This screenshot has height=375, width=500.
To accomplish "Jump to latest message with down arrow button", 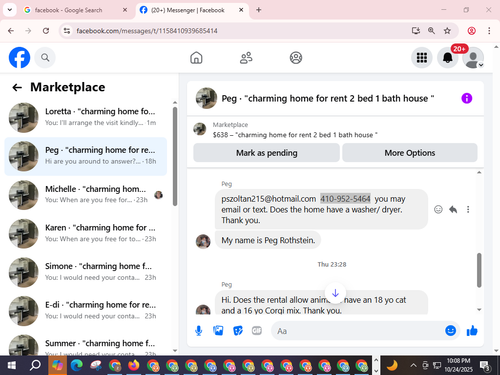I will [x=335, y=293].
